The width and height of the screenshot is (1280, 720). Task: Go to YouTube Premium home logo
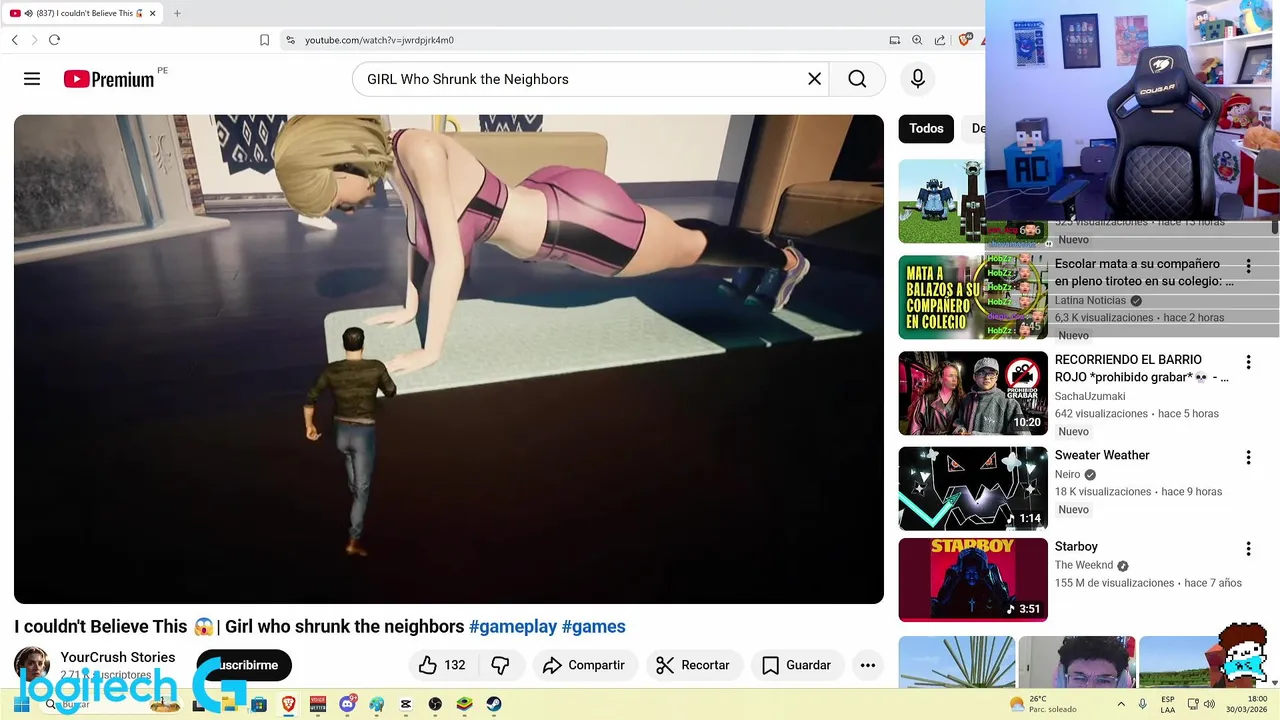point(110,79)
